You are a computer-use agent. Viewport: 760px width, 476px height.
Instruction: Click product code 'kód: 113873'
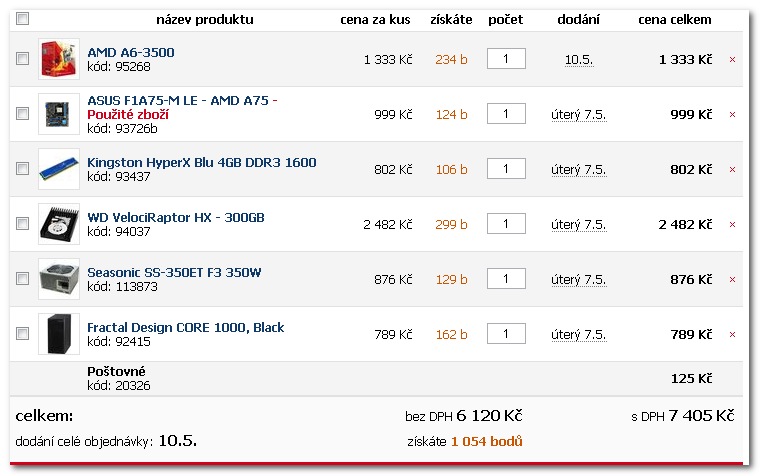[122, 286]
